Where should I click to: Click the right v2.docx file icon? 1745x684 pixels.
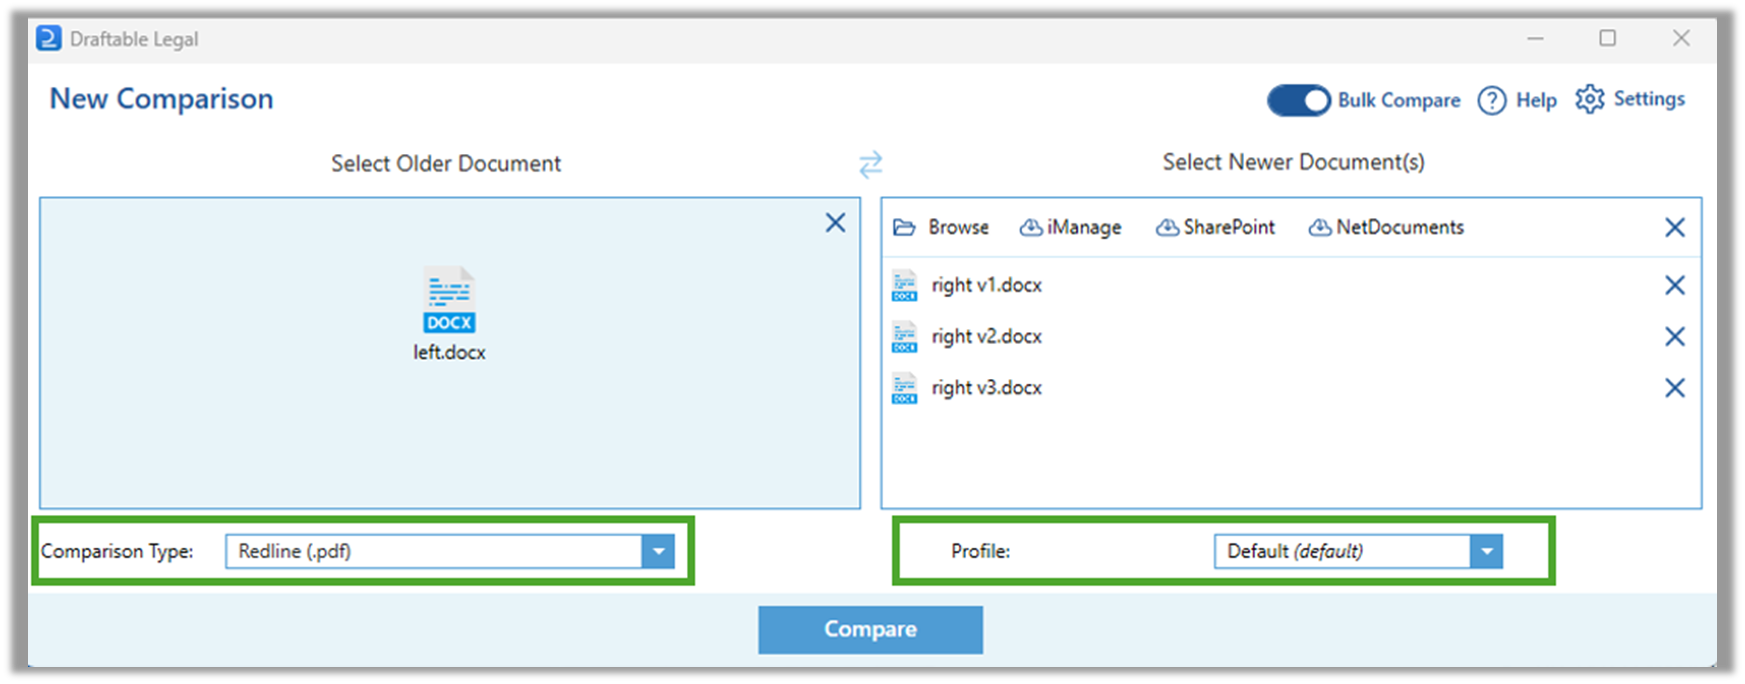(x=904, y=337)
